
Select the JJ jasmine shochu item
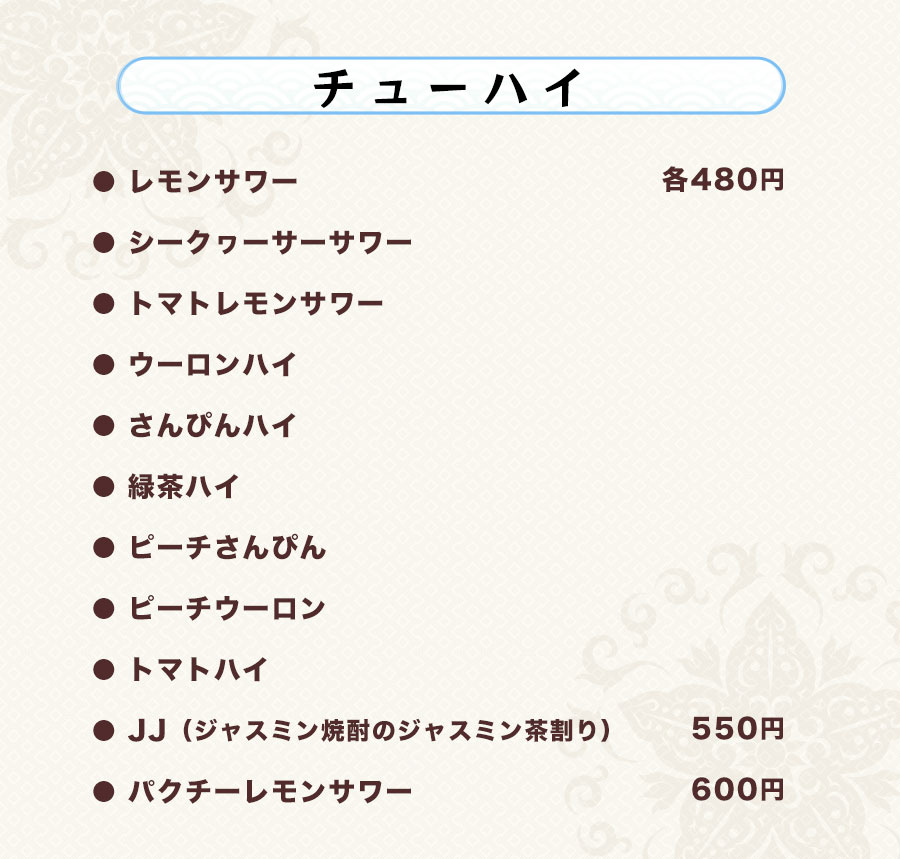coord(370,731)
